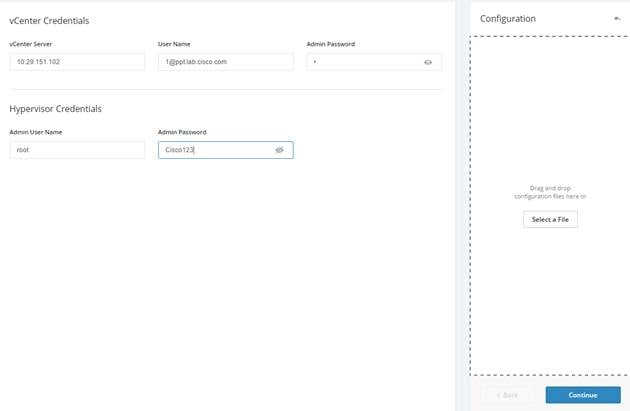630x411 pixels.
Task: Click the Admin User Name label
Action: tap(36, 132)
